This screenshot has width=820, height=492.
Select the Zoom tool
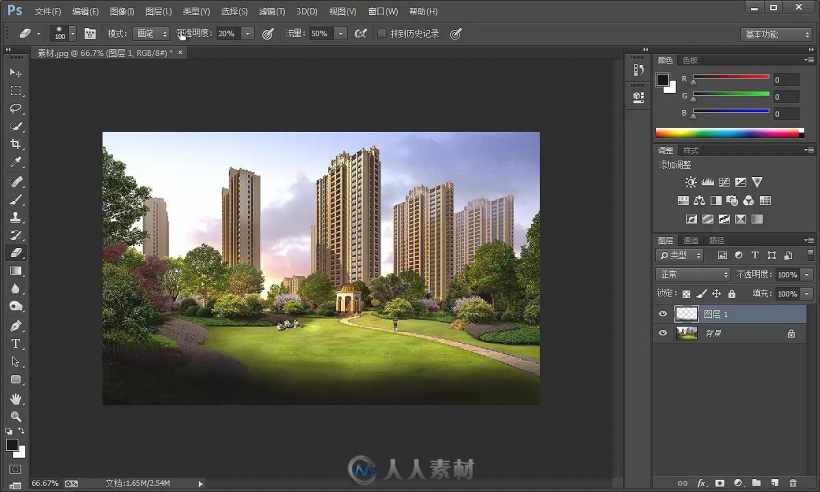click(x=15, y=417)
